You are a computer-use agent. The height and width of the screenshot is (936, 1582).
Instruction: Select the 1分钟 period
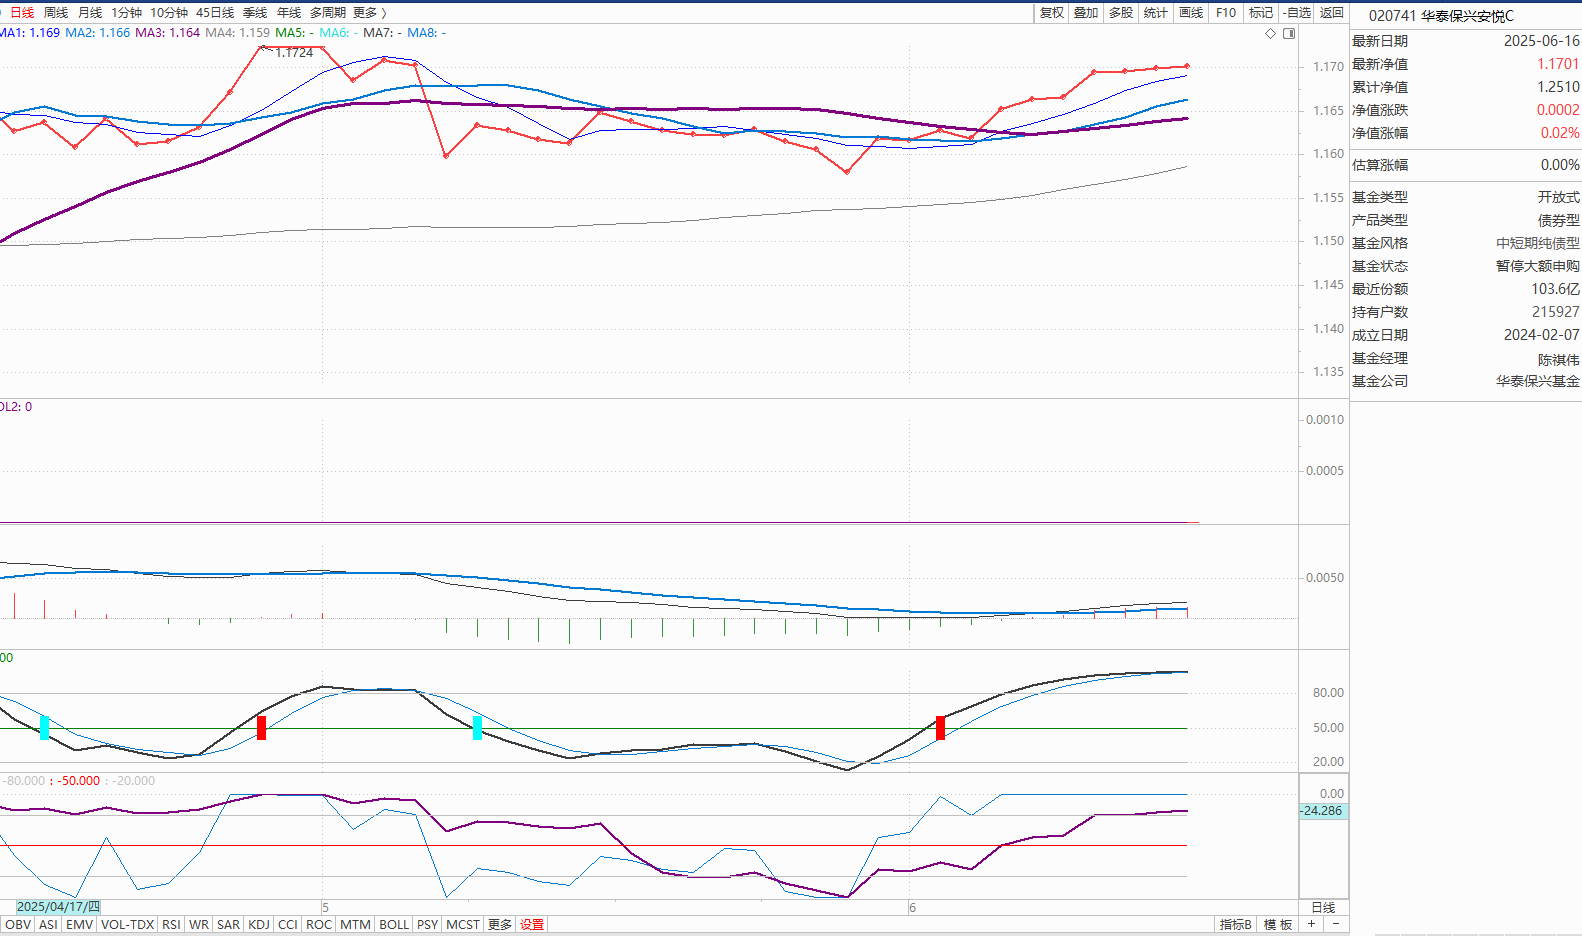pyautogui.click(x=126, y=13)
